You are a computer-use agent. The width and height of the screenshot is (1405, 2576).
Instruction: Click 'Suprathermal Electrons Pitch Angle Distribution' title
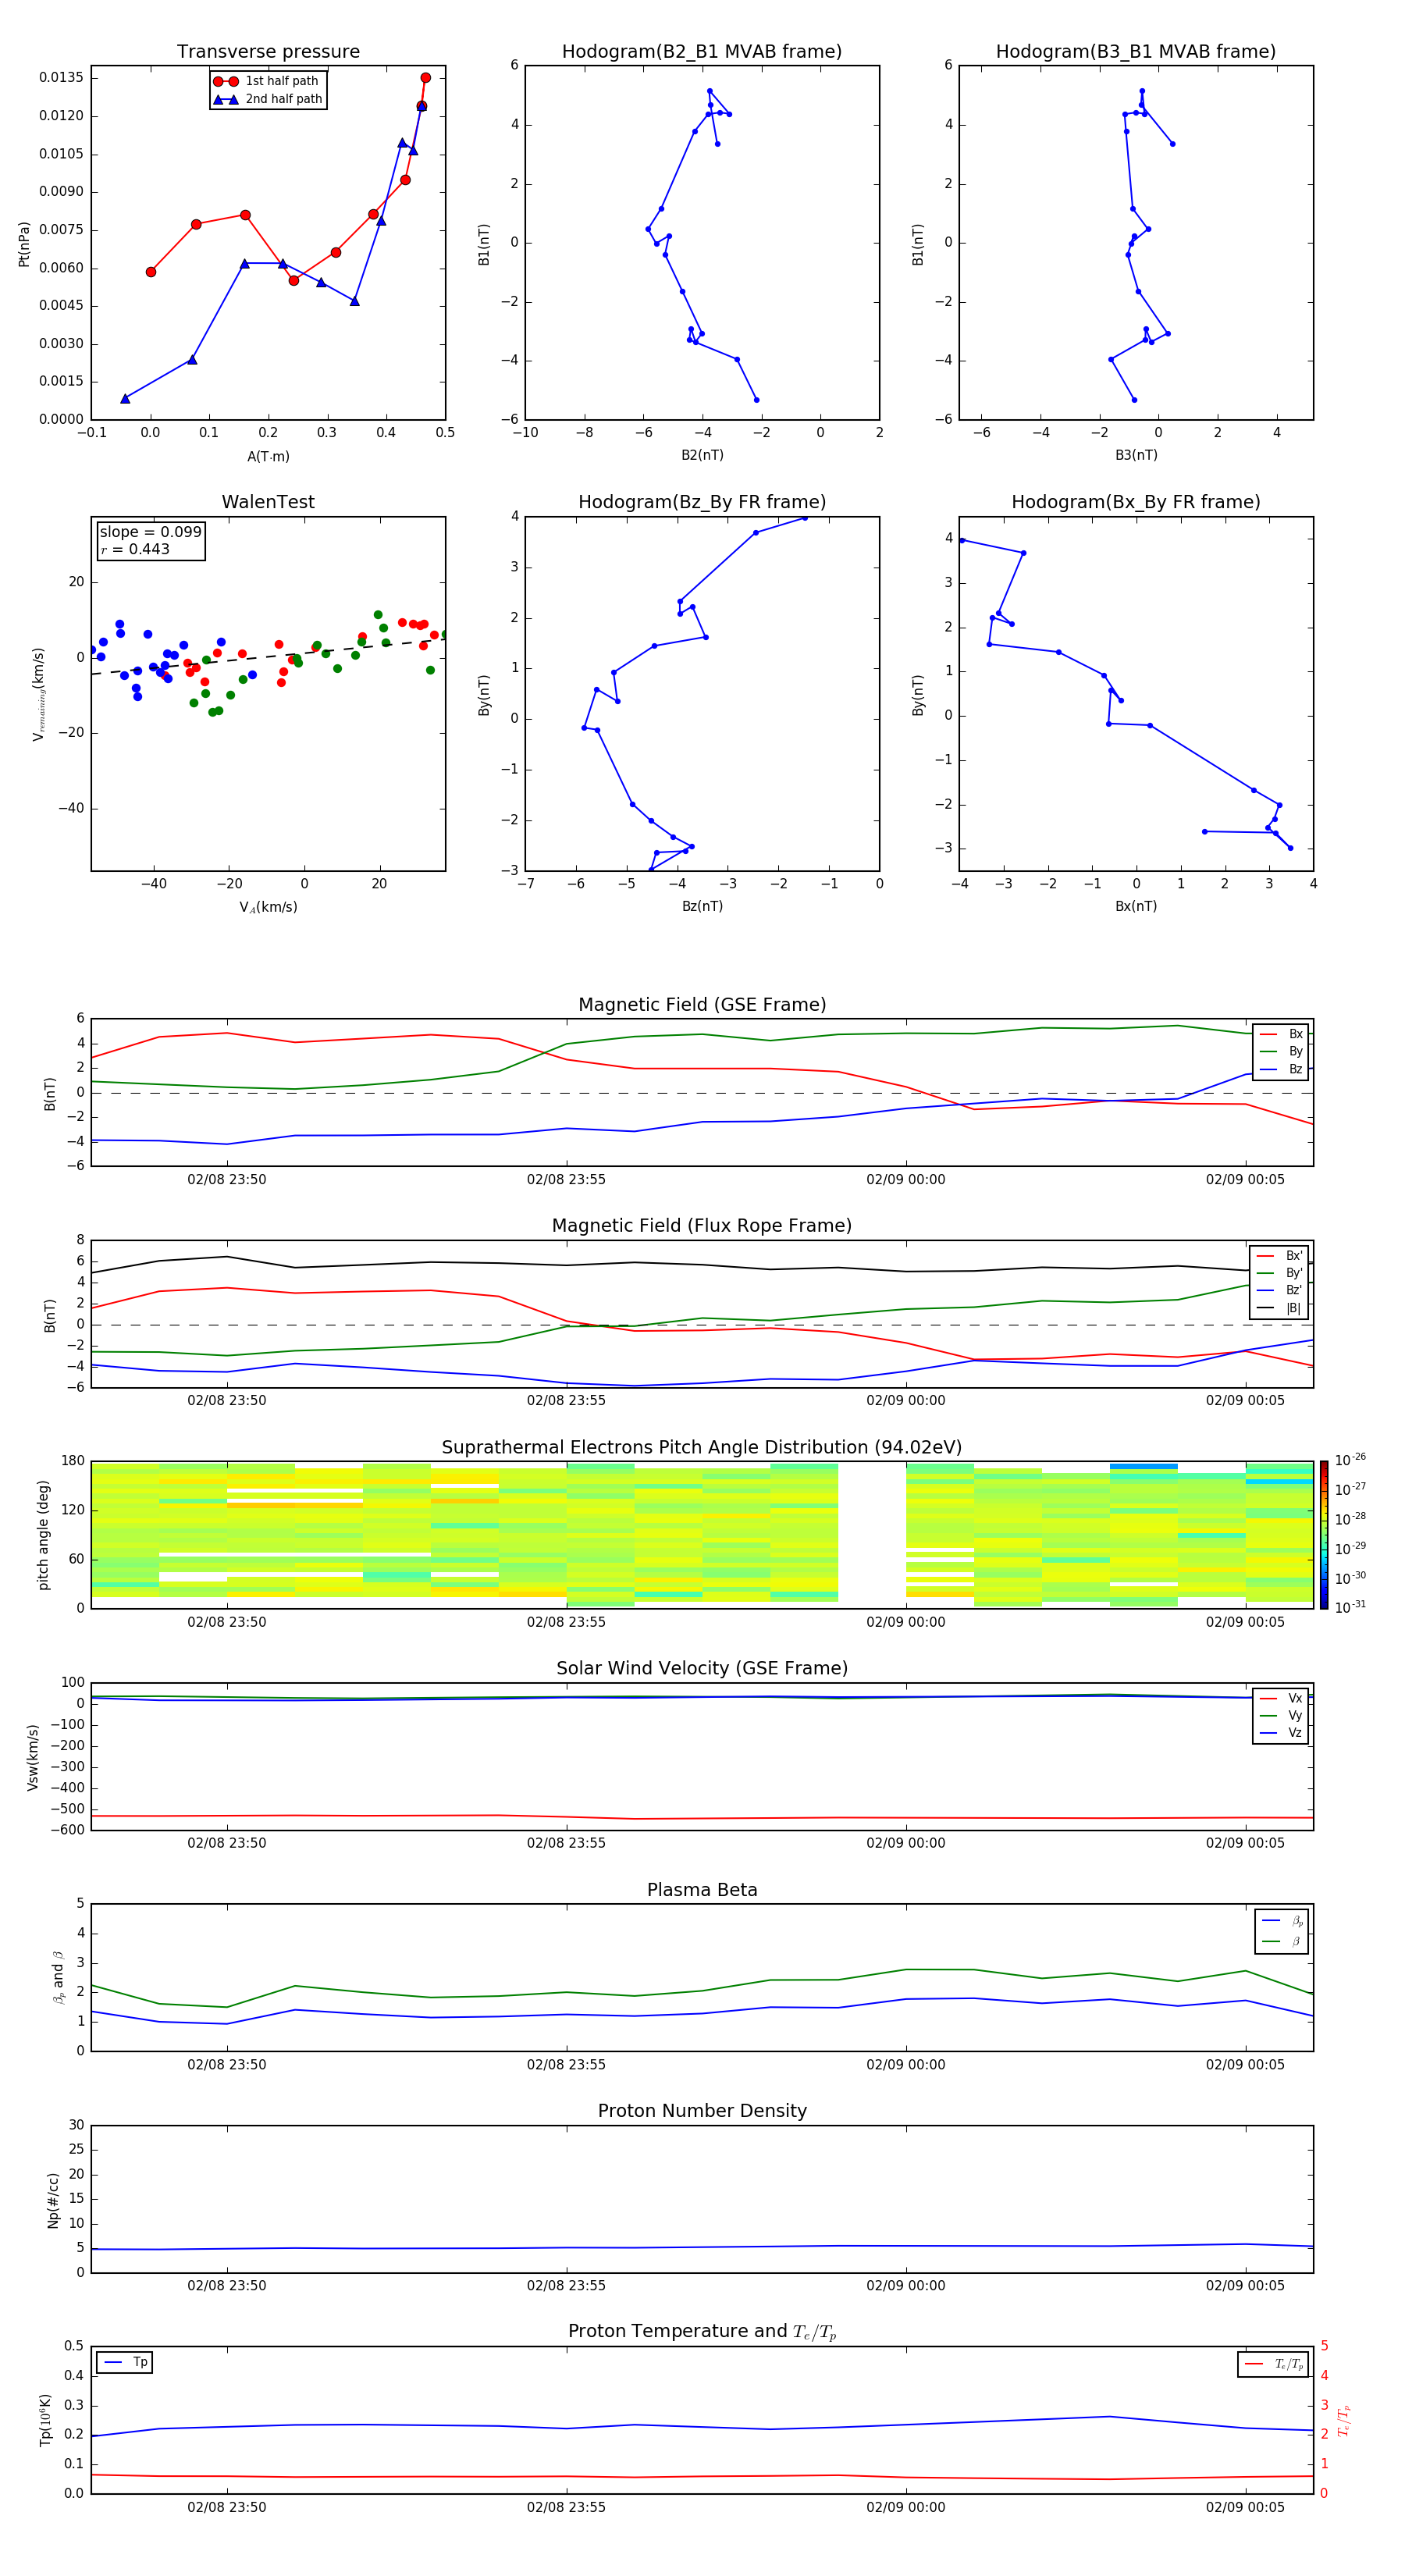click(x=702, y=1448)
